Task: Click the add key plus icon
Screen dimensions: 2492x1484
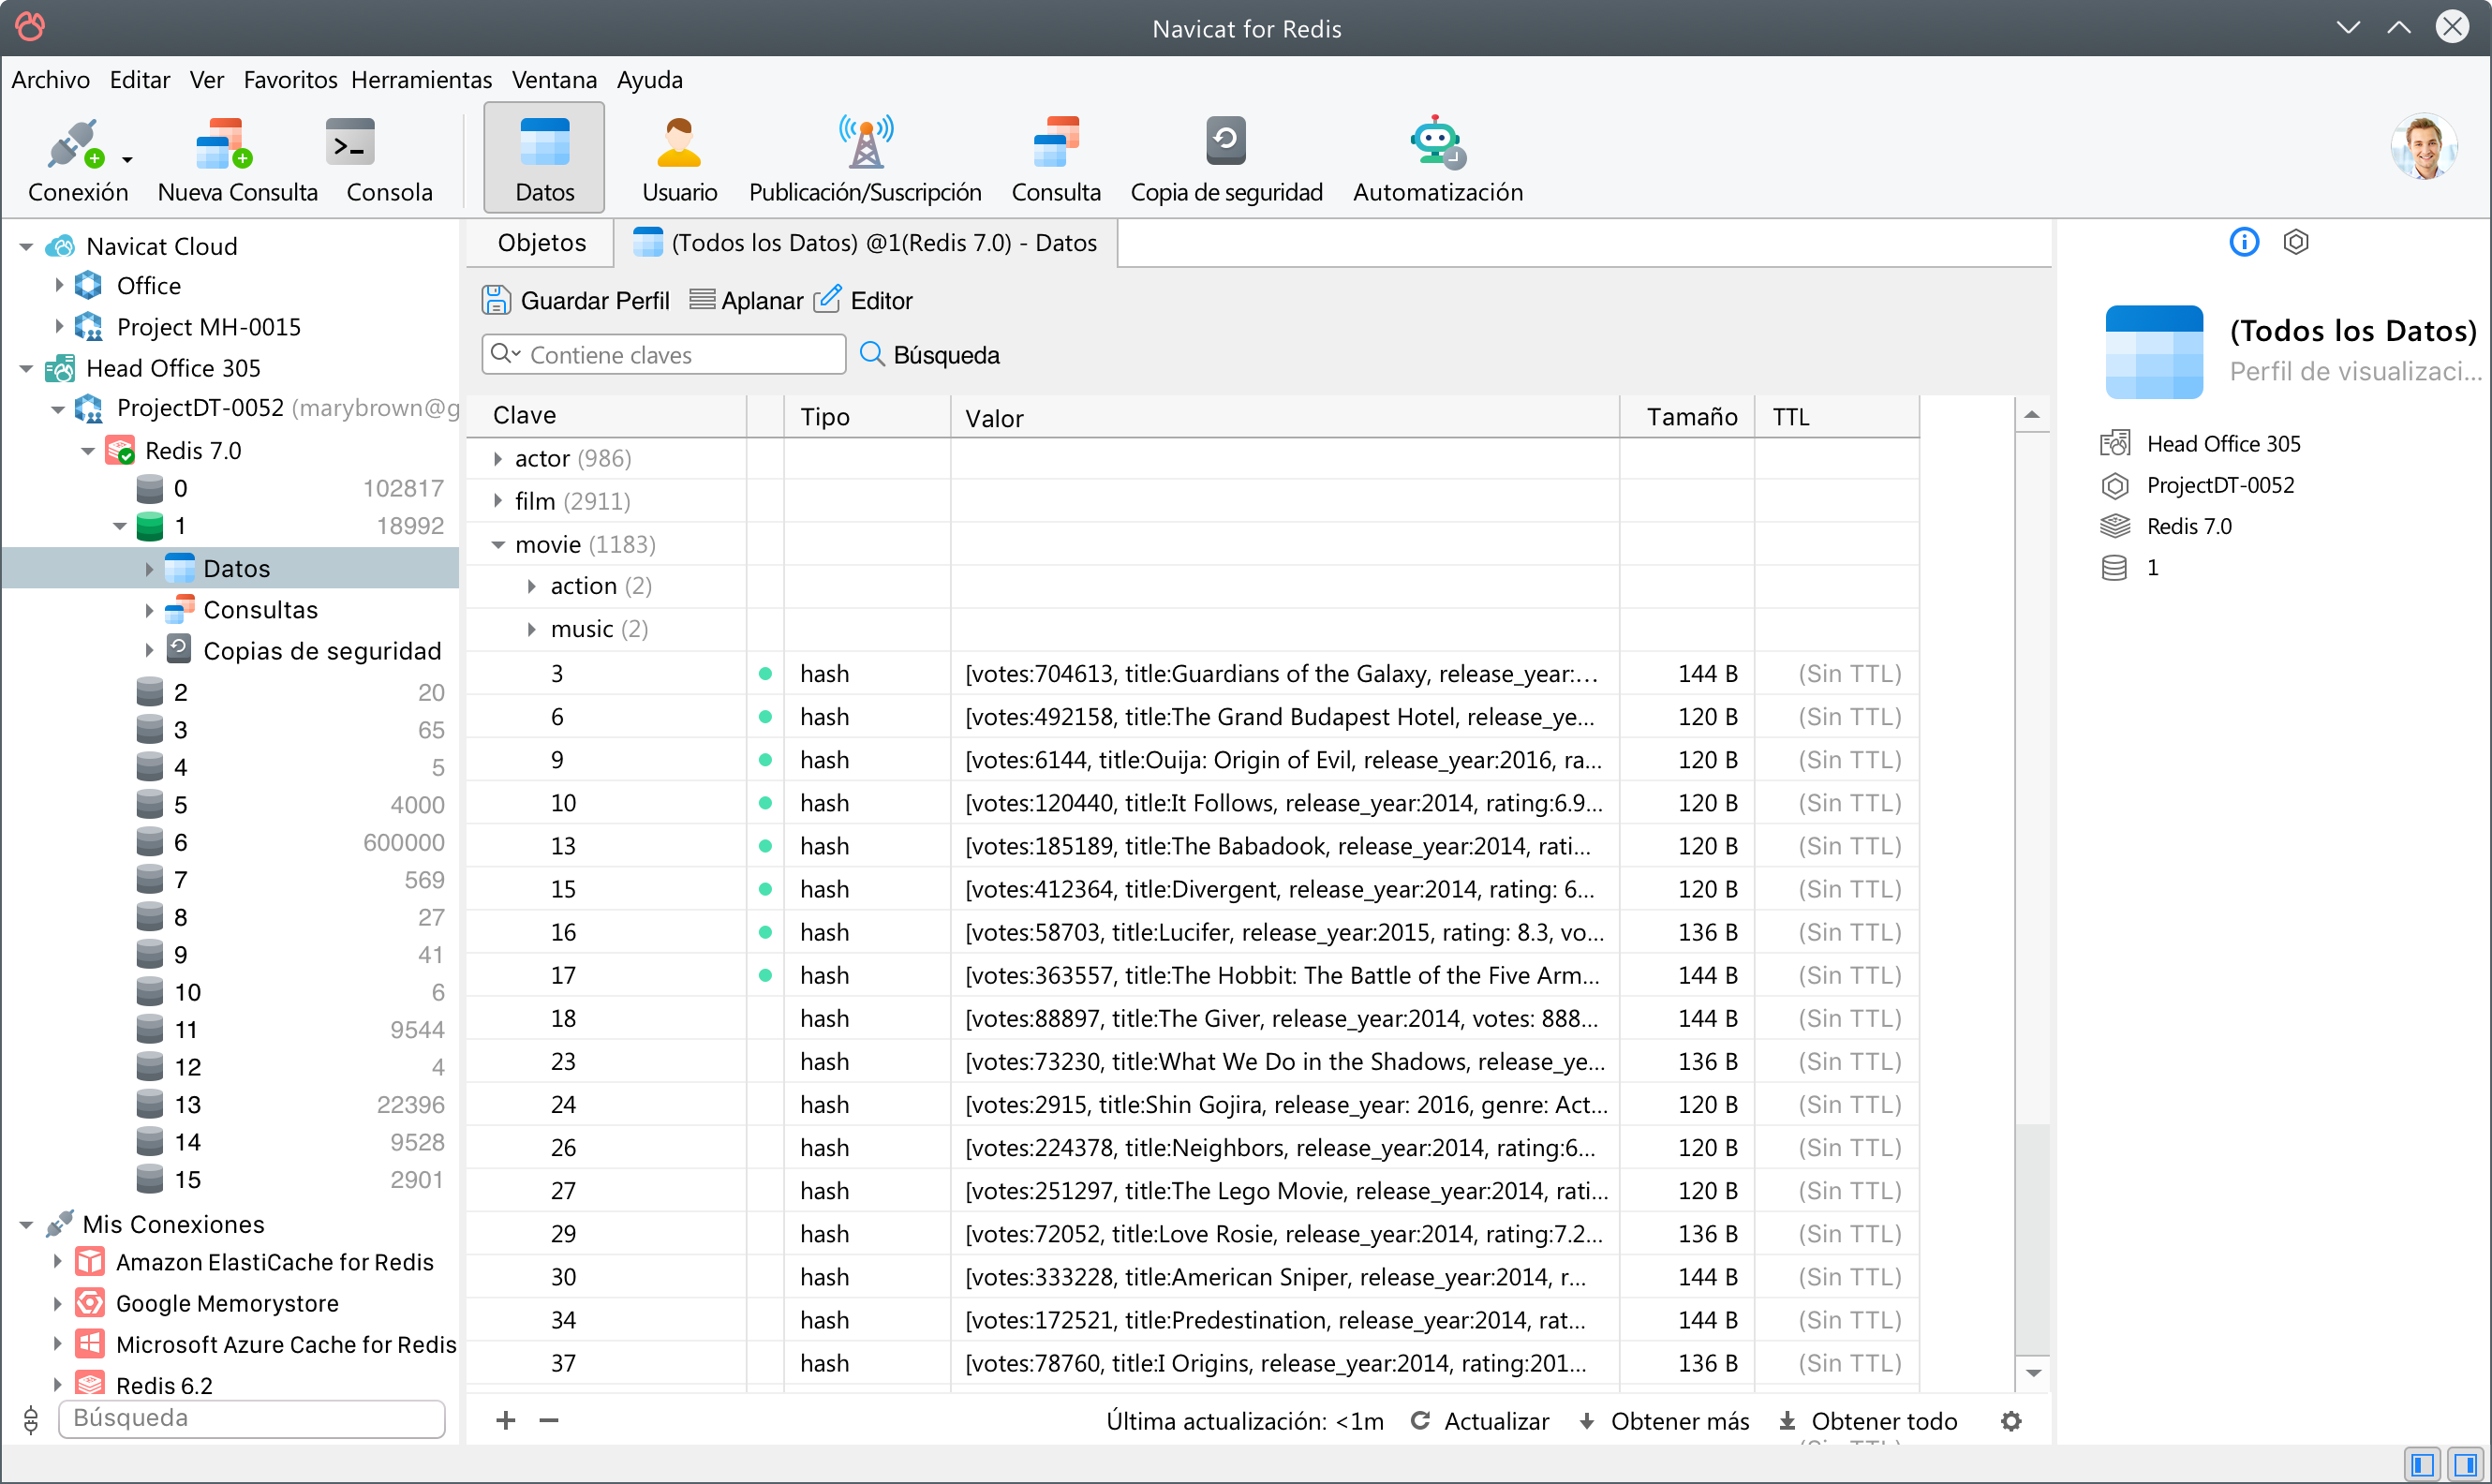Action: (x=506, y=1420)
